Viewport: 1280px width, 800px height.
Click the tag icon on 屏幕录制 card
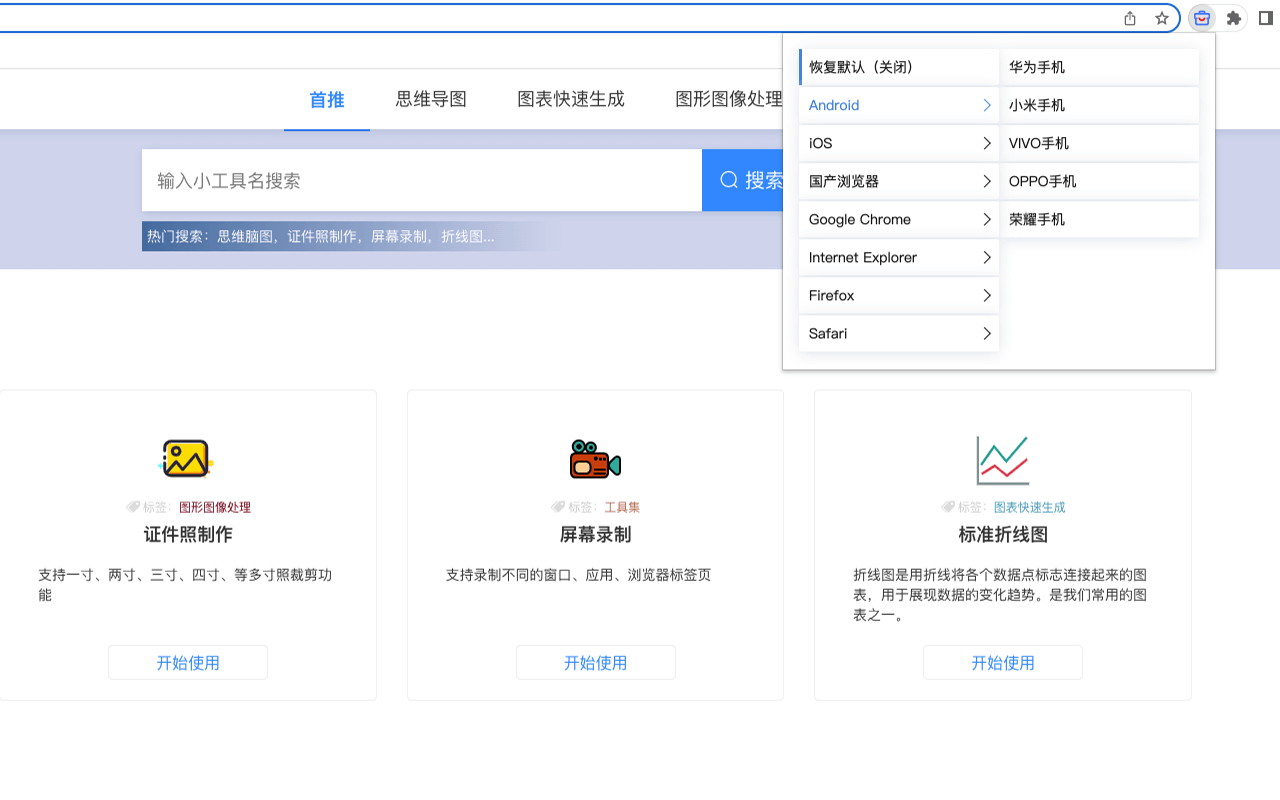pyautogui.click(x=558, y=507)
